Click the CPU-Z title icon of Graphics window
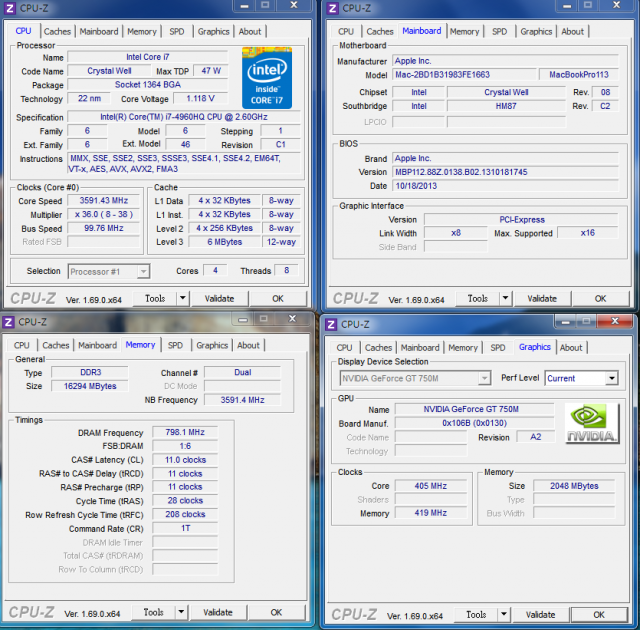 (331, 325)
